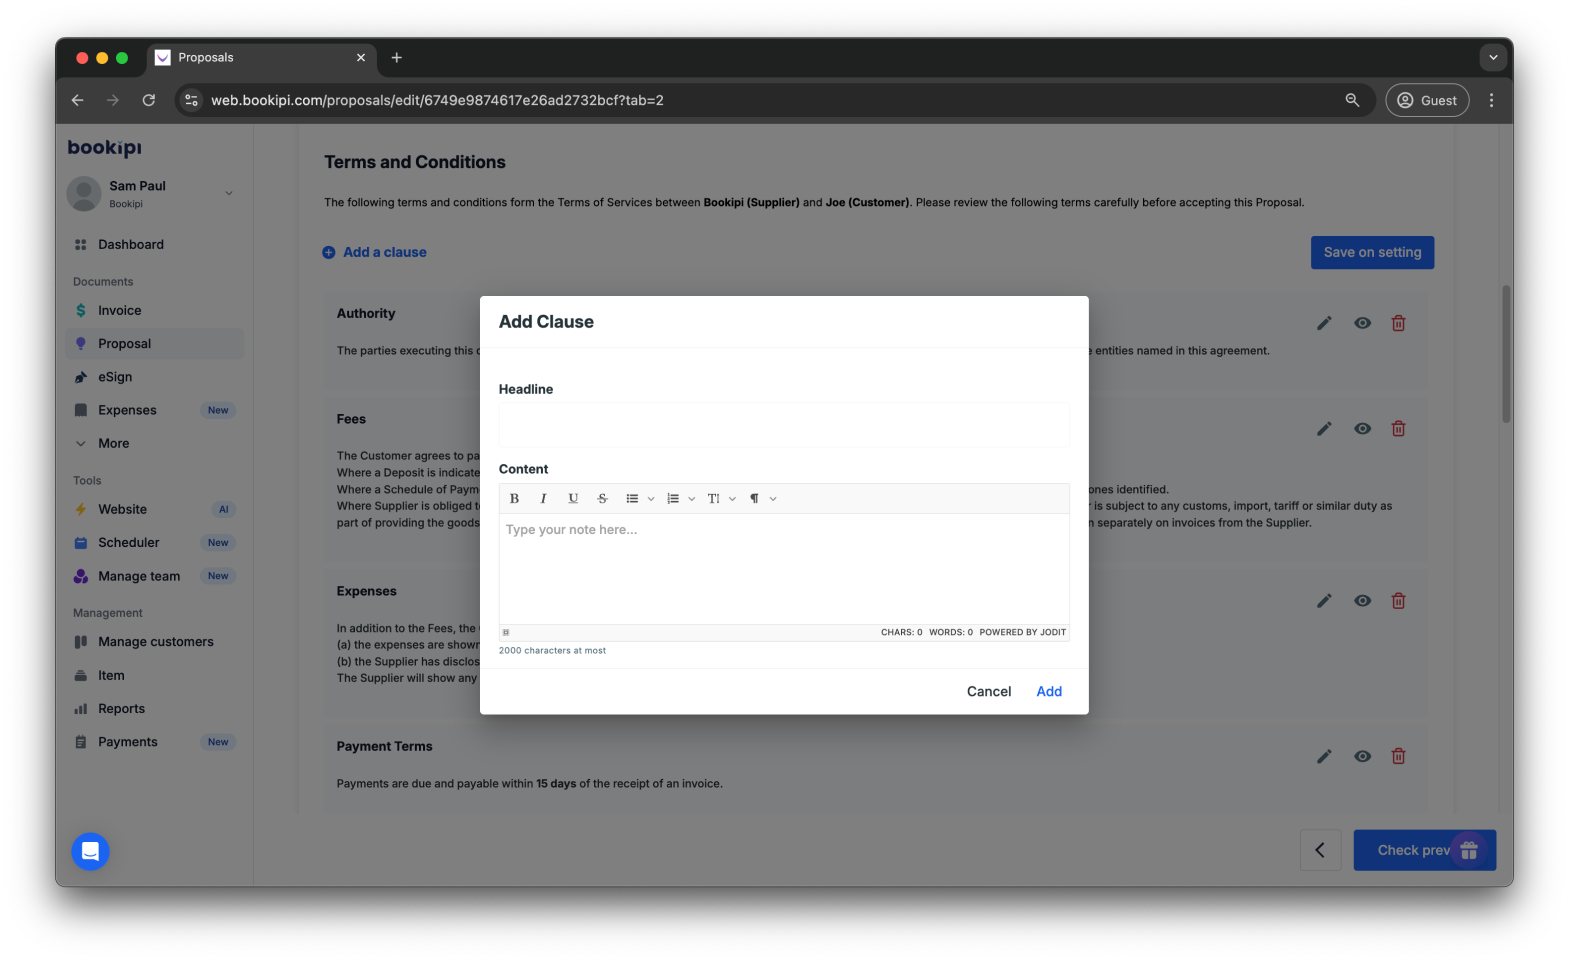Select Proposal in sidebar

[154, 344]
